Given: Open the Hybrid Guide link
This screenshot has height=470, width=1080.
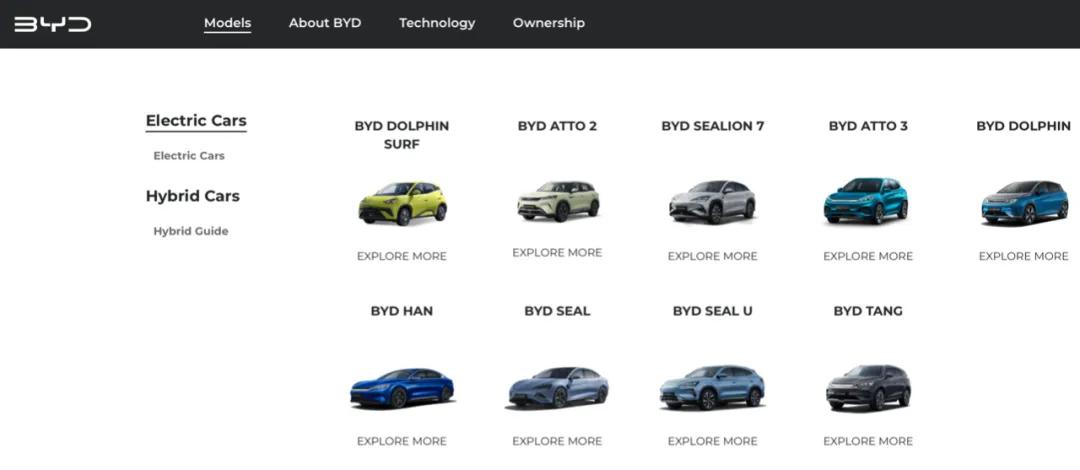Looking at the screenshot, I should (x=191, y=231).
